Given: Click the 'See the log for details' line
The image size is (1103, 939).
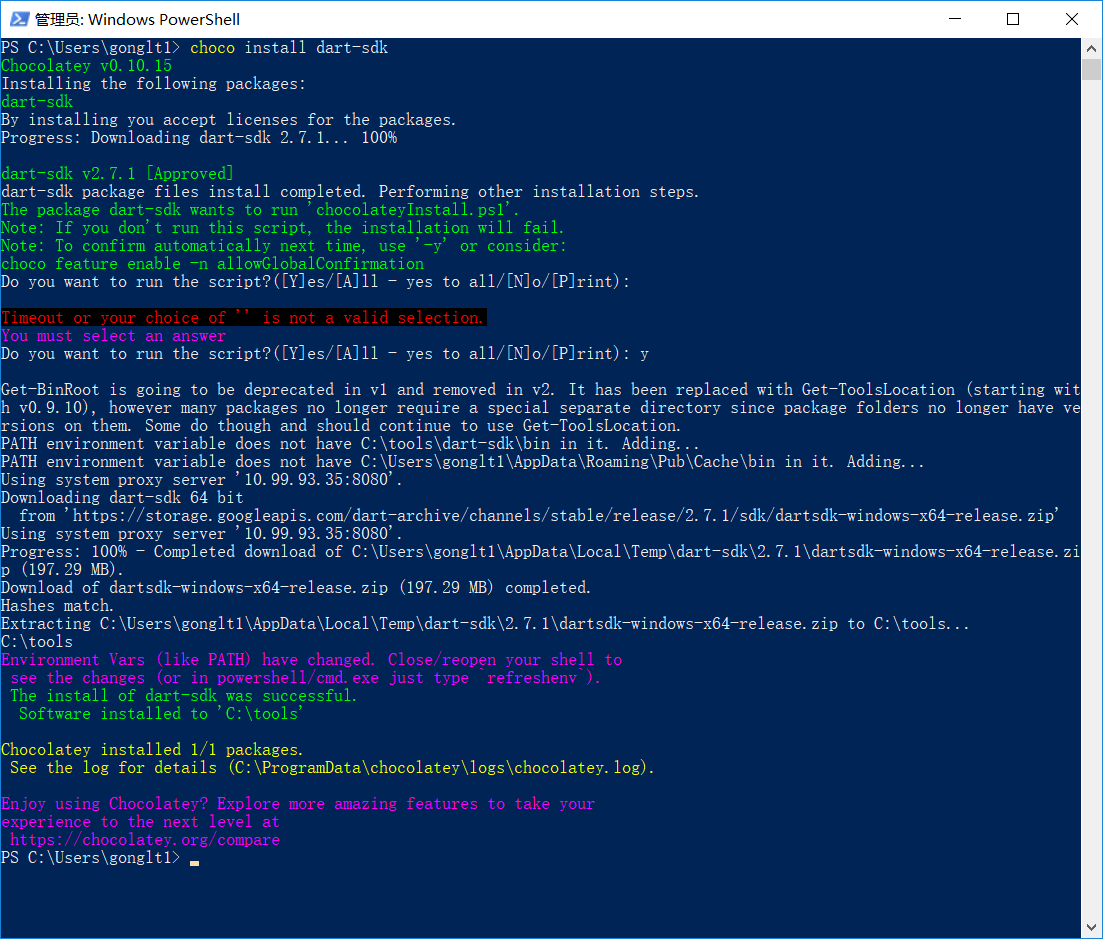Looking at the screenshot, I should tap(332, 768).
